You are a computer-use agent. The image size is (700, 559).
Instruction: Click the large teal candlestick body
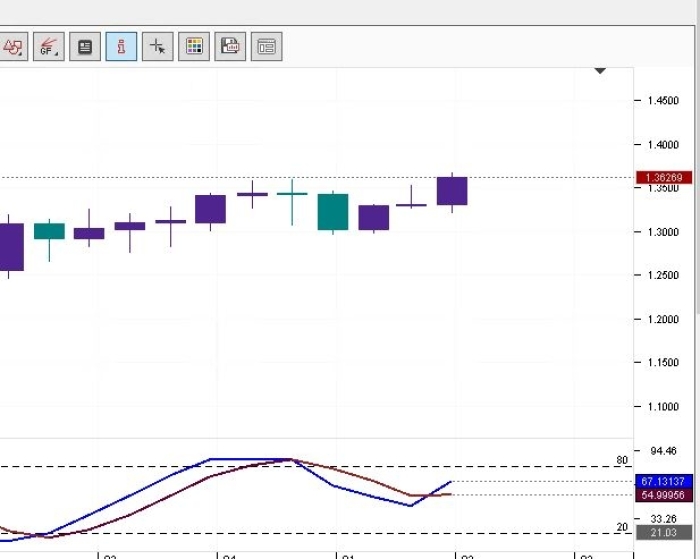click(x=333, y=212)
